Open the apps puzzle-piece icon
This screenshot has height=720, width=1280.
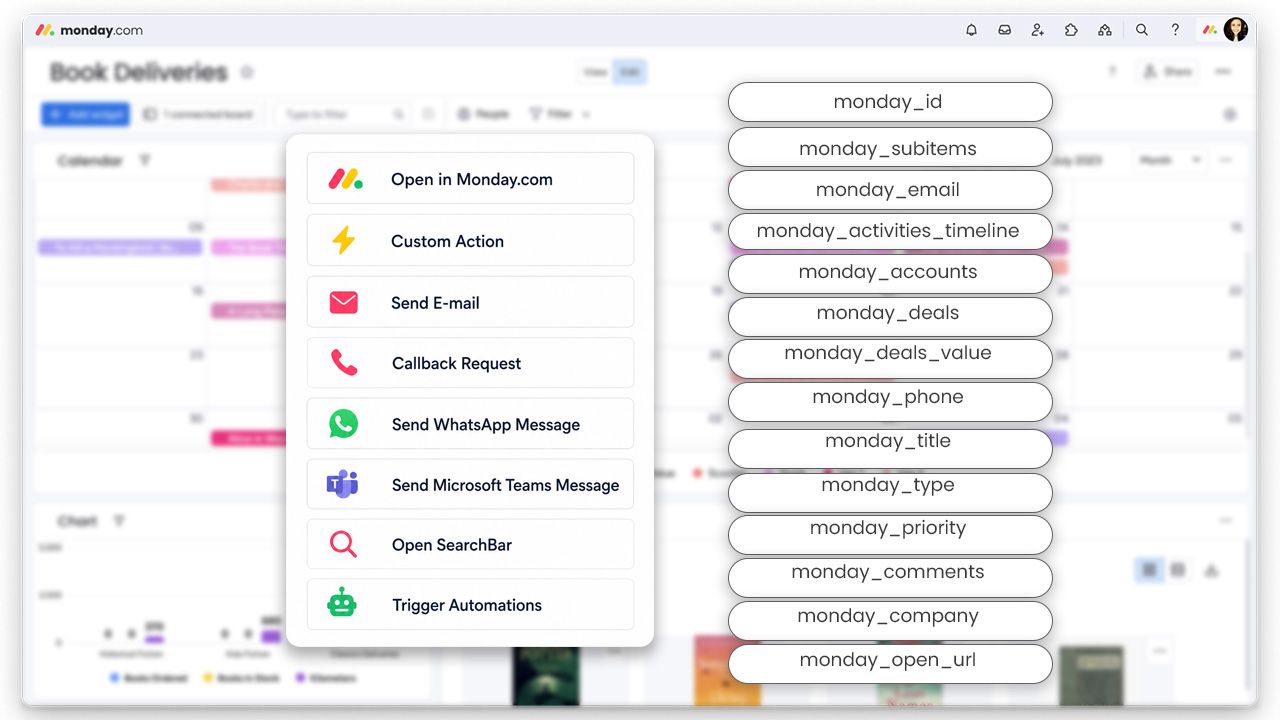point(1071,30)
